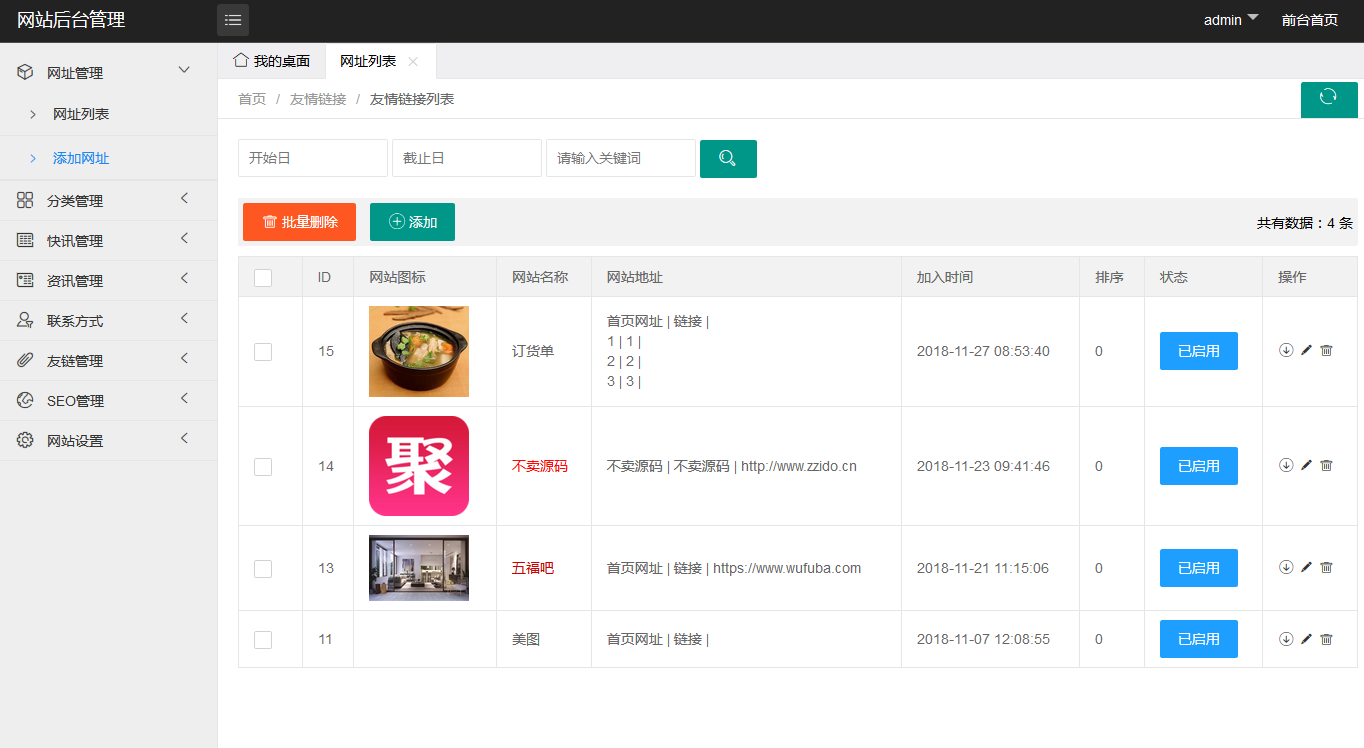Image resolution: width=1364 pixels, height=748 pixels.
Task: Tick the checkbox for row ID 15
Action: [263, 352]
